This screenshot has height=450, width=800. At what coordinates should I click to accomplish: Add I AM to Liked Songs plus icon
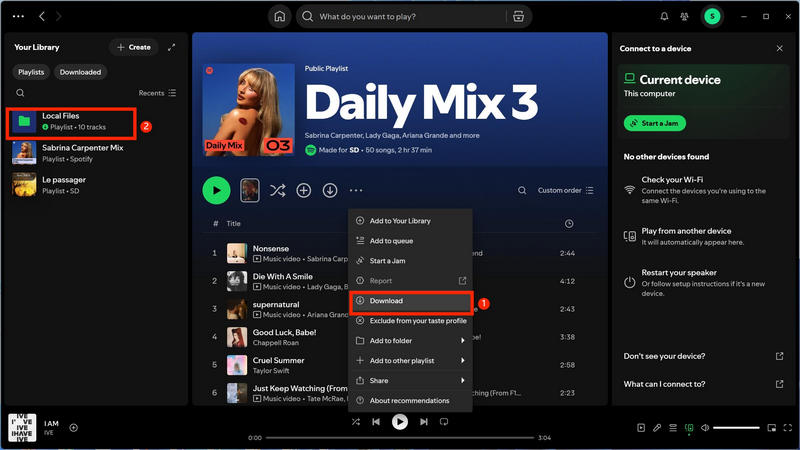73,428
